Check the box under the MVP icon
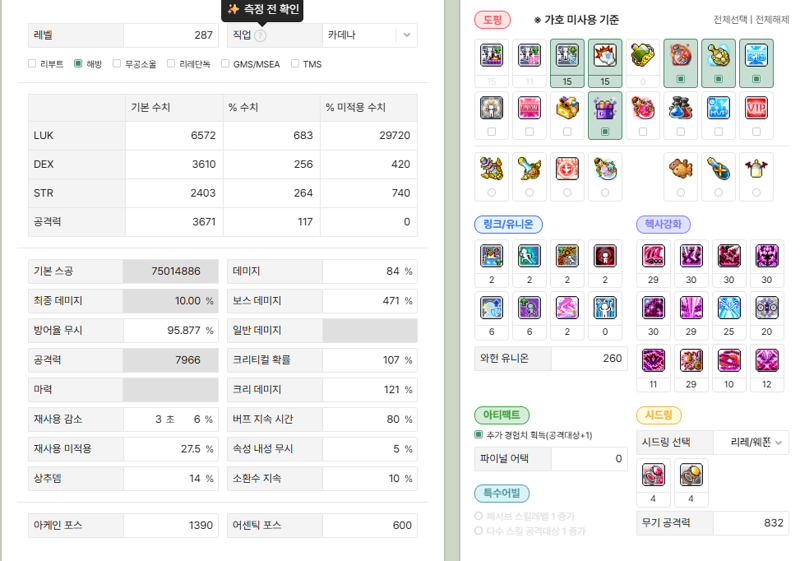 tap(718, 132)
